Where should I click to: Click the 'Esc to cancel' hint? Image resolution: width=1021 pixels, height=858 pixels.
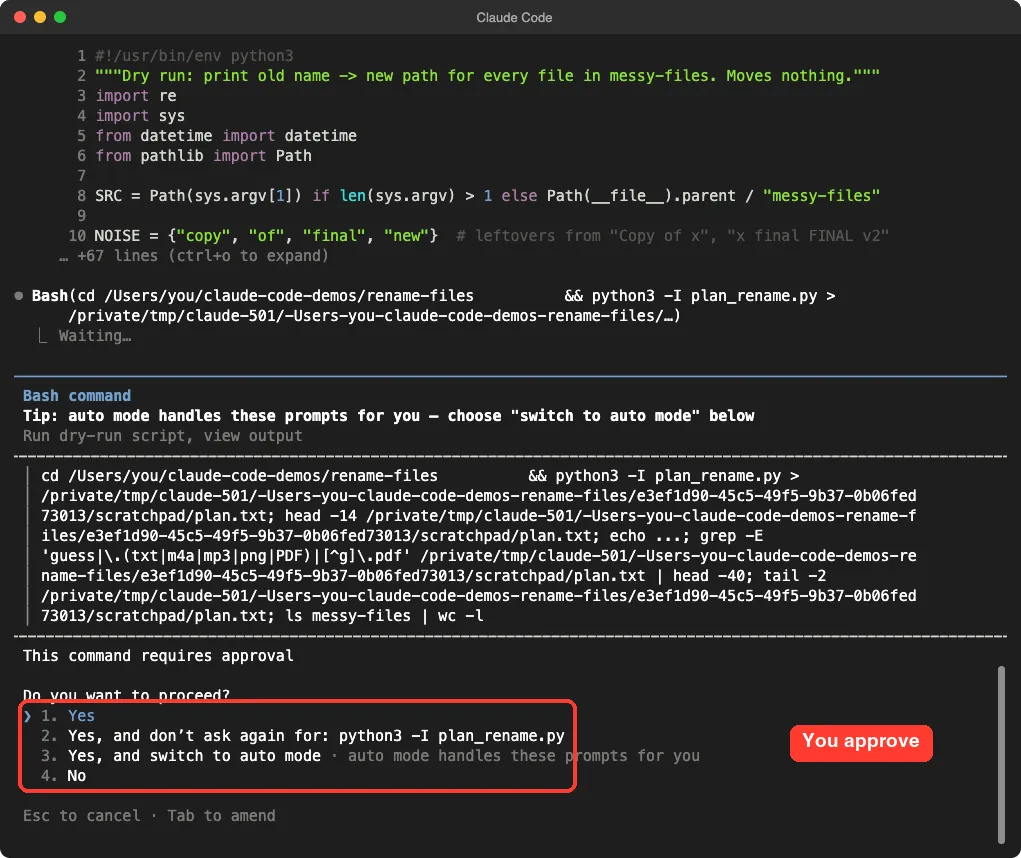[81, 816]
